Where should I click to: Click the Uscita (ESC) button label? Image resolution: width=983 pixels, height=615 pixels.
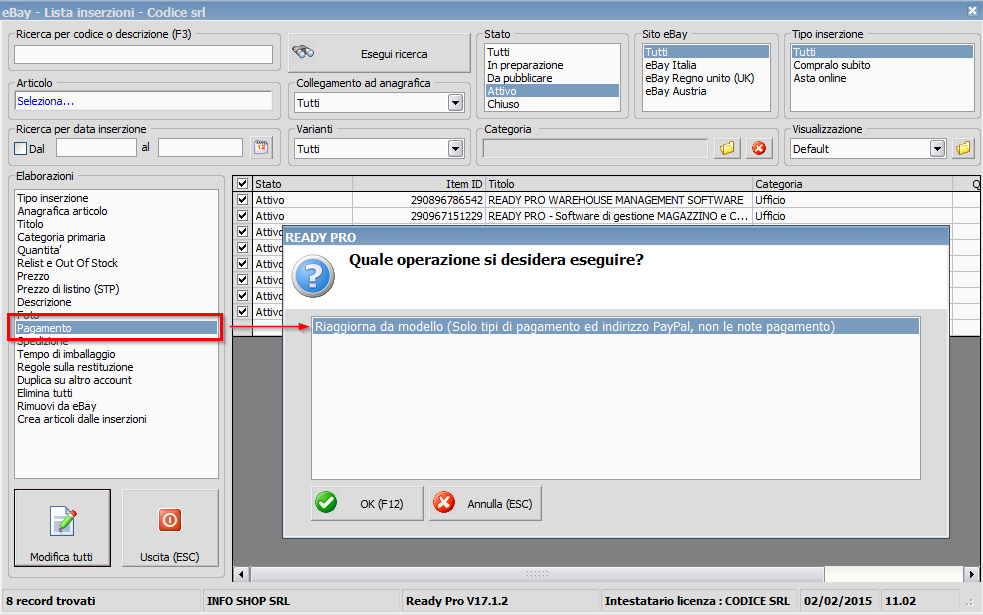pos(169,557)
